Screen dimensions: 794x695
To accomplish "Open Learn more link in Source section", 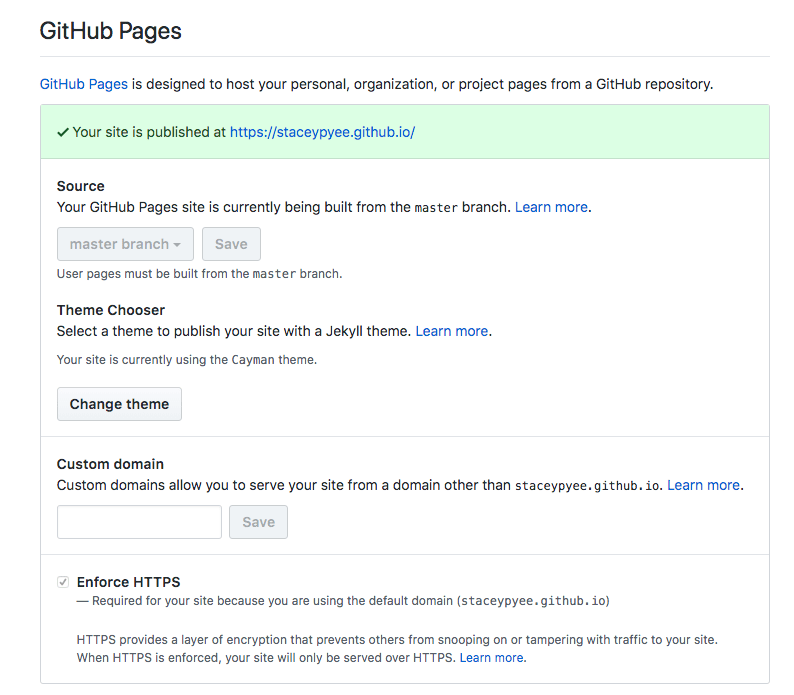I will click(551, 207).
